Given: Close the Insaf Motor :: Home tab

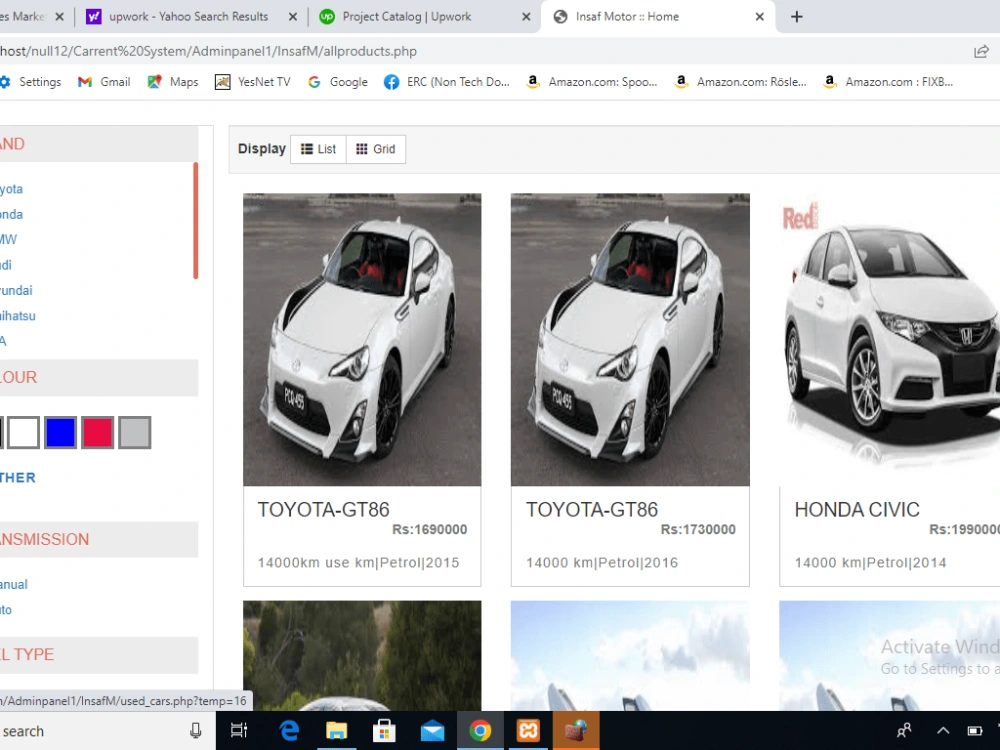Looking at the screenshot, I should point(760,17).
